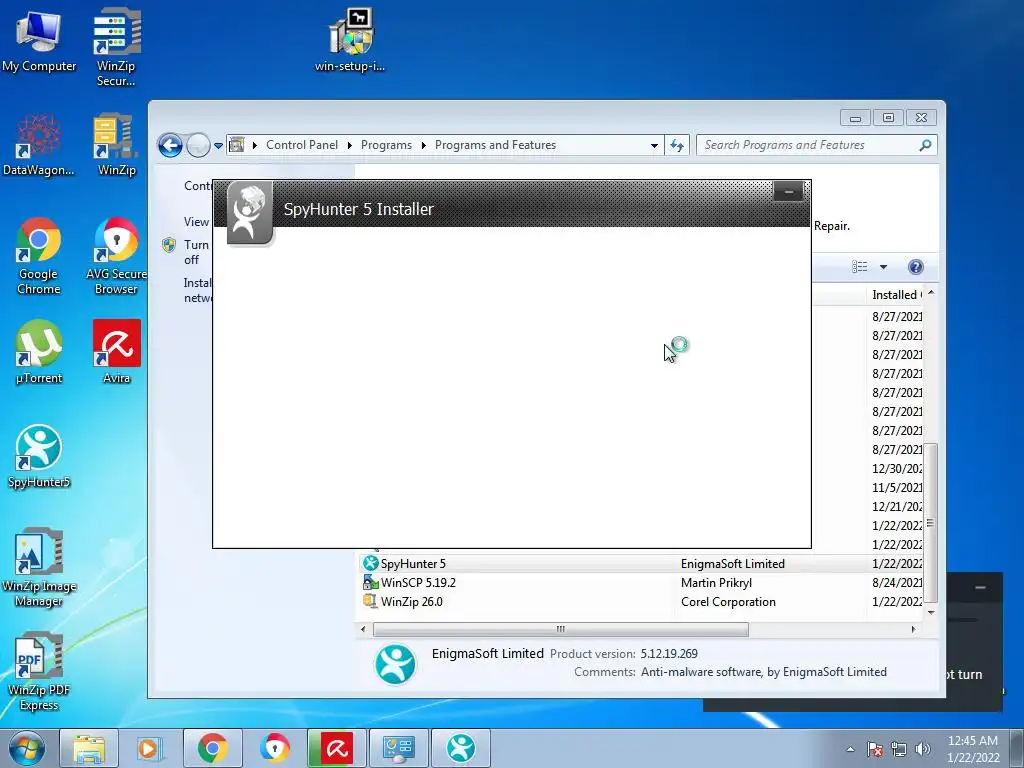Click the search magnifier icon
This screenshot has height=768, width=1024.
click(925, 145)
